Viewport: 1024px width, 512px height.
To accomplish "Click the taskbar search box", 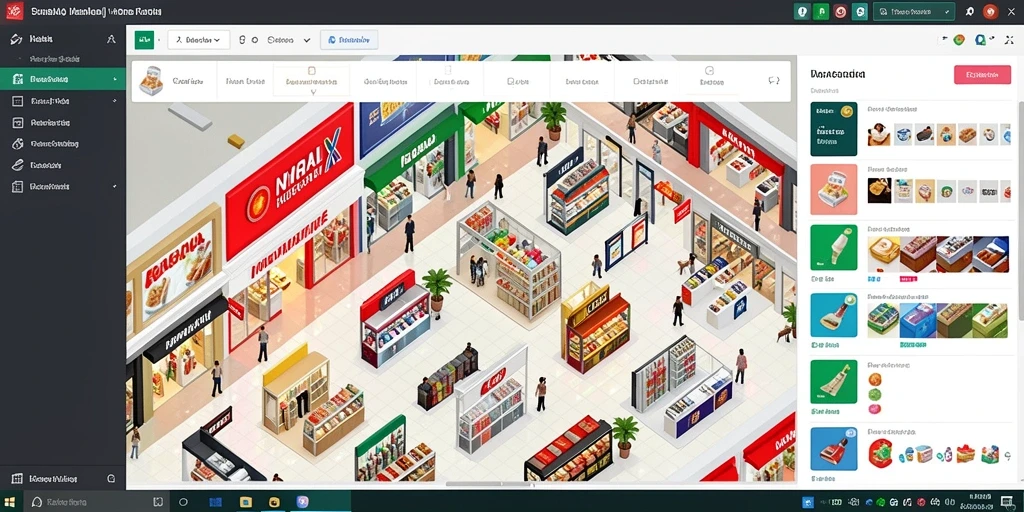I will tap(97, 502).
